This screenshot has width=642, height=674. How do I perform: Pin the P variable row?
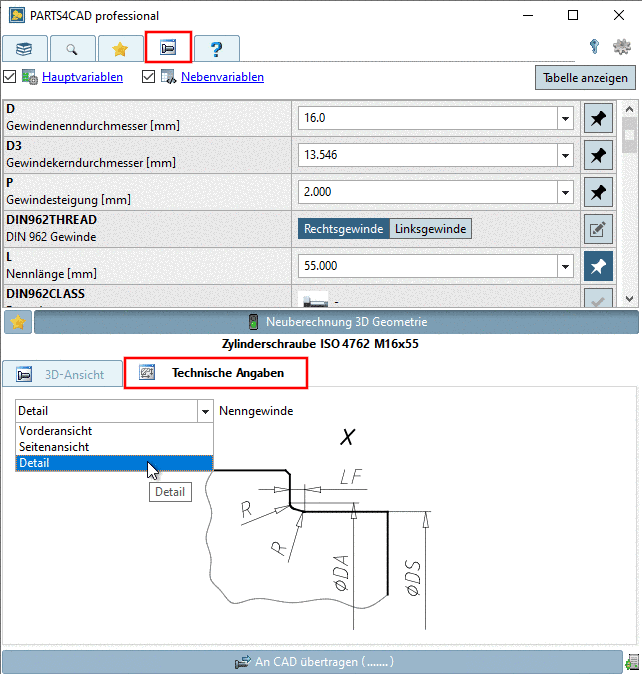(x=598, y=192)
